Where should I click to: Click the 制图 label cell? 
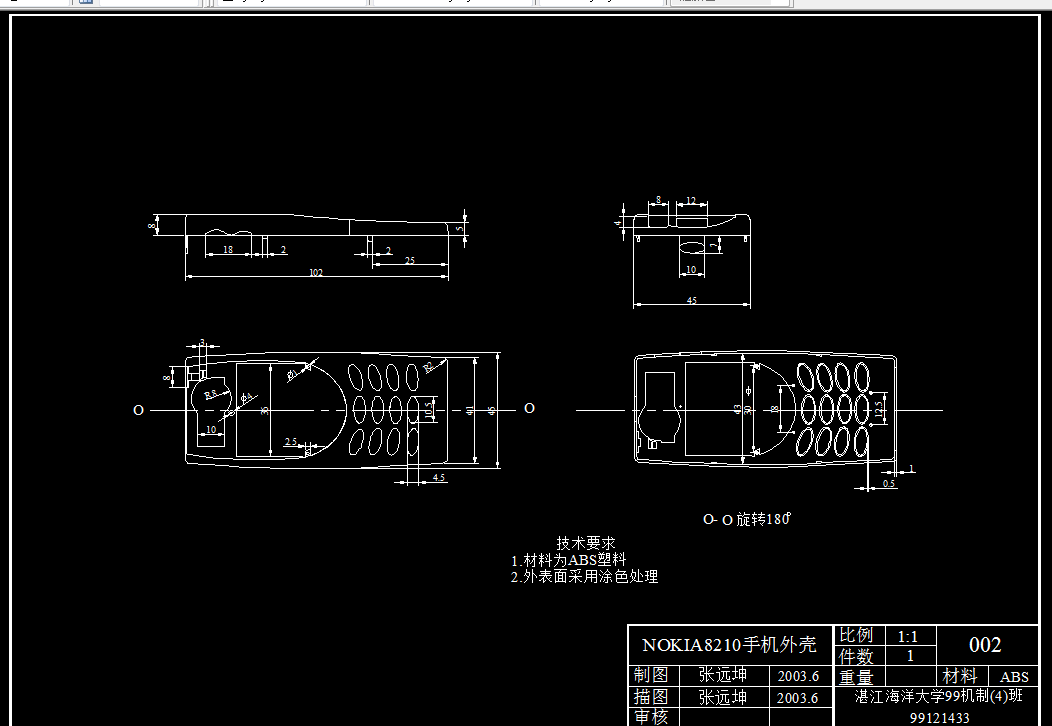pos(651,674)
